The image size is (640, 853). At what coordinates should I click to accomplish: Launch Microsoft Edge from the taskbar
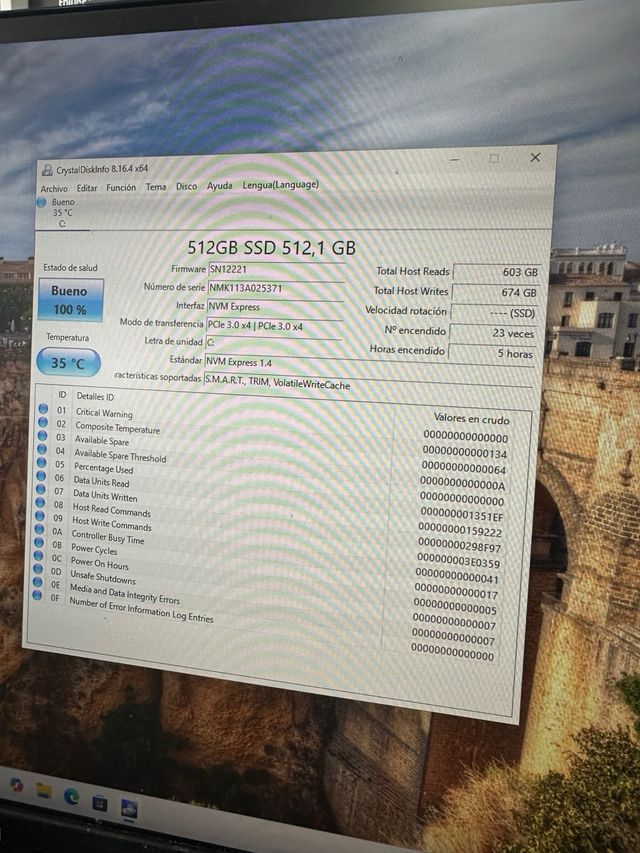[x=71, y=796]
